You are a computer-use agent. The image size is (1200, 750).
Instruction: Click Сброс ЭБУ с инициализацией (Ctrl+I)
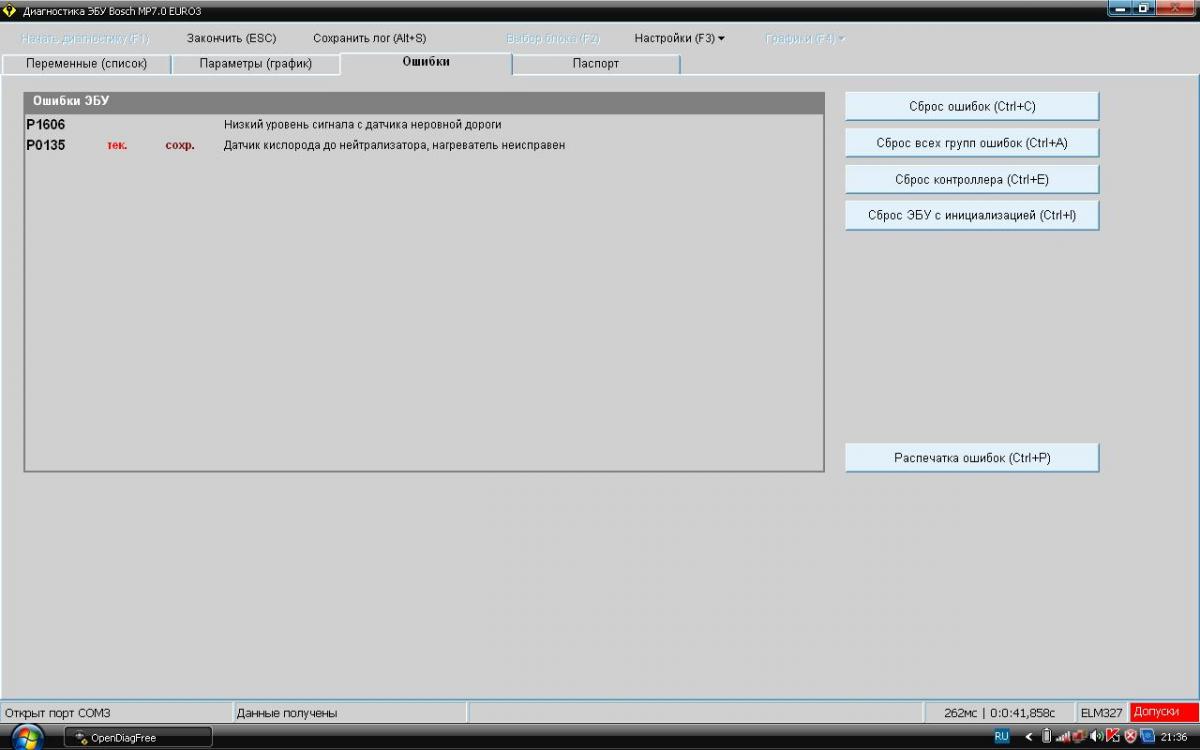pos(972,215)
